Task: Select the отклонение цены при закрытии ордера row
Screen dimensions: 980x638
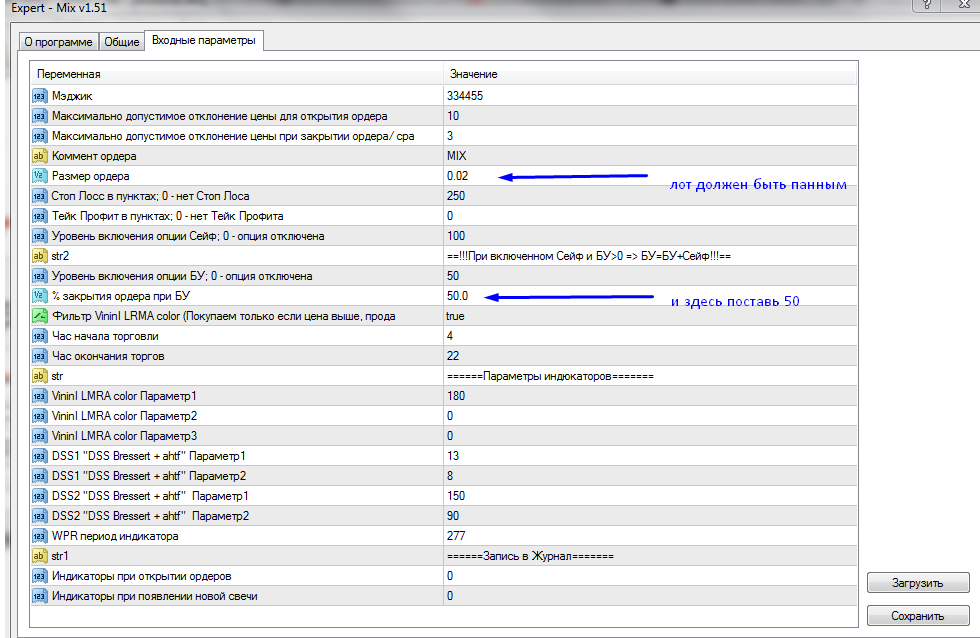Action: point(444,136)
